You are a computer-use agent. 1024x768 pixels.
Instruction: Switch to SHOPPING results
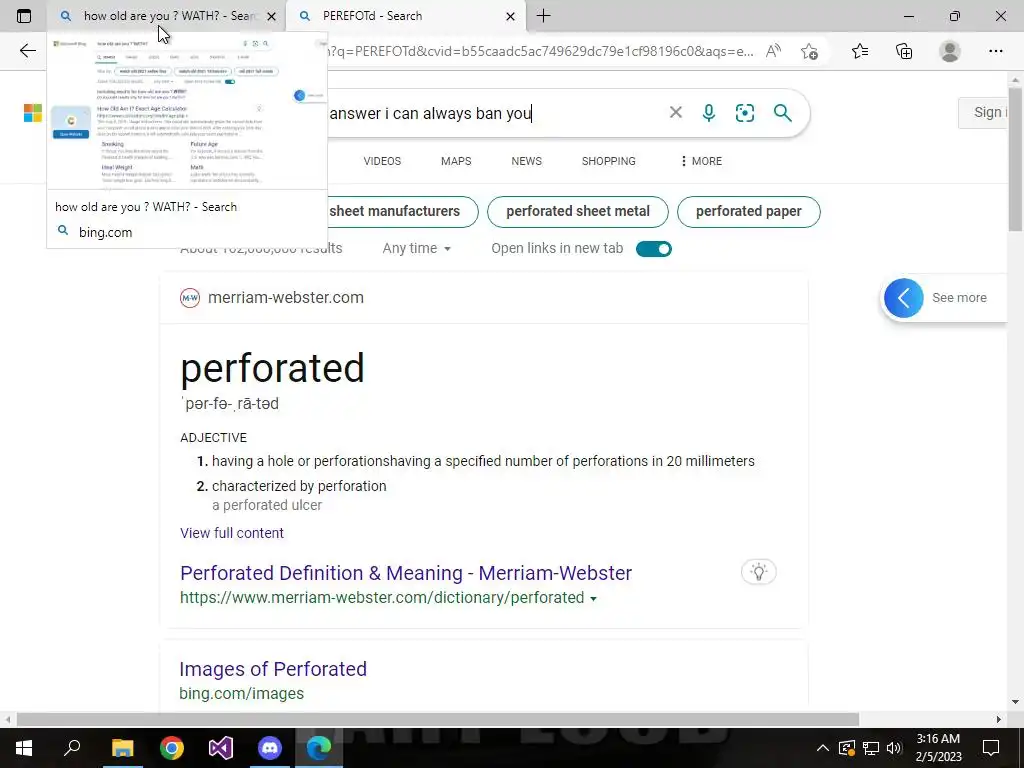608,161
